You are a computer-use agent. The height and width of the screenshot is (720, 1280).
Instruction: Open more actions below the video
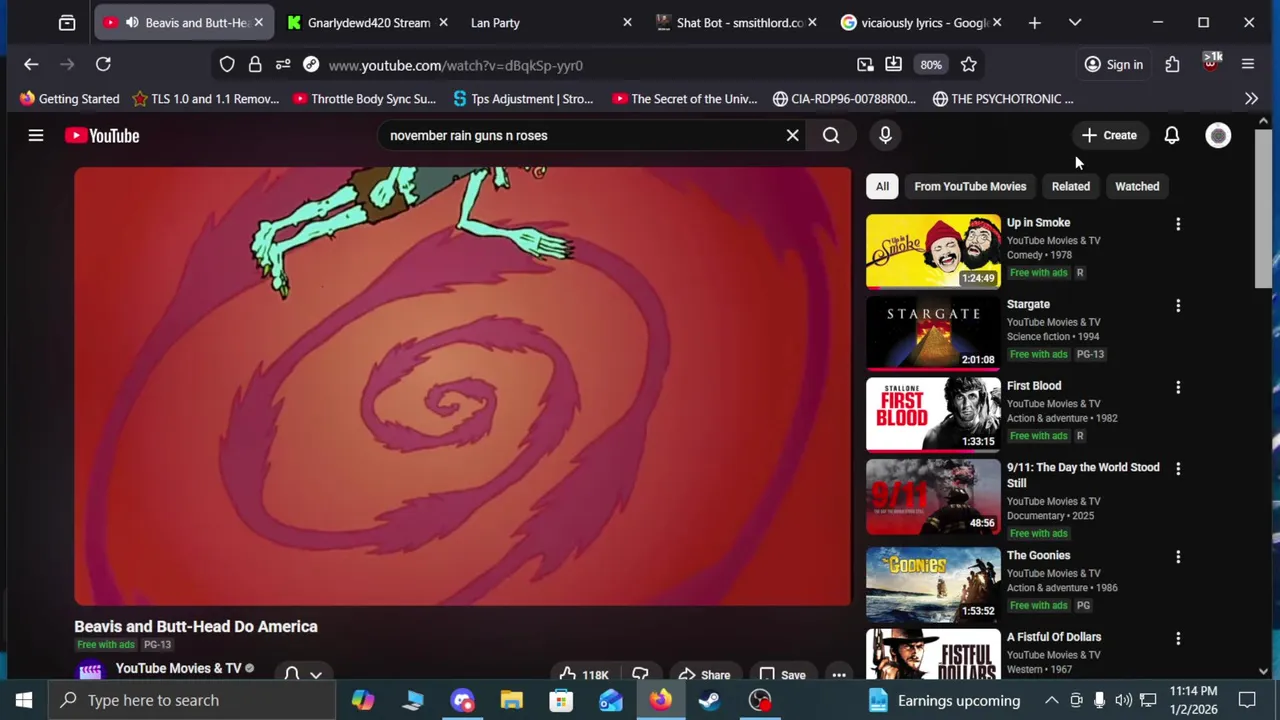pos(839,675)
